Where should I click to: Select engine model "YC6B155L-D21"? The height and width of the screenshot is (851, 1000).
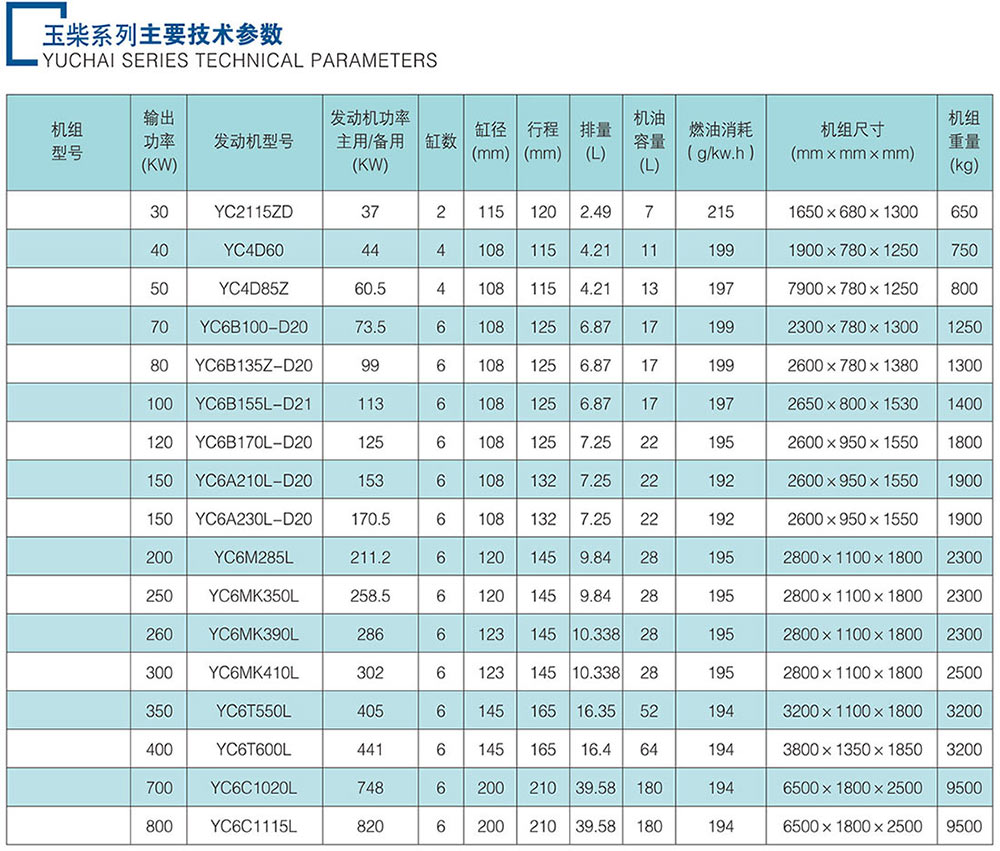(254, 404)
